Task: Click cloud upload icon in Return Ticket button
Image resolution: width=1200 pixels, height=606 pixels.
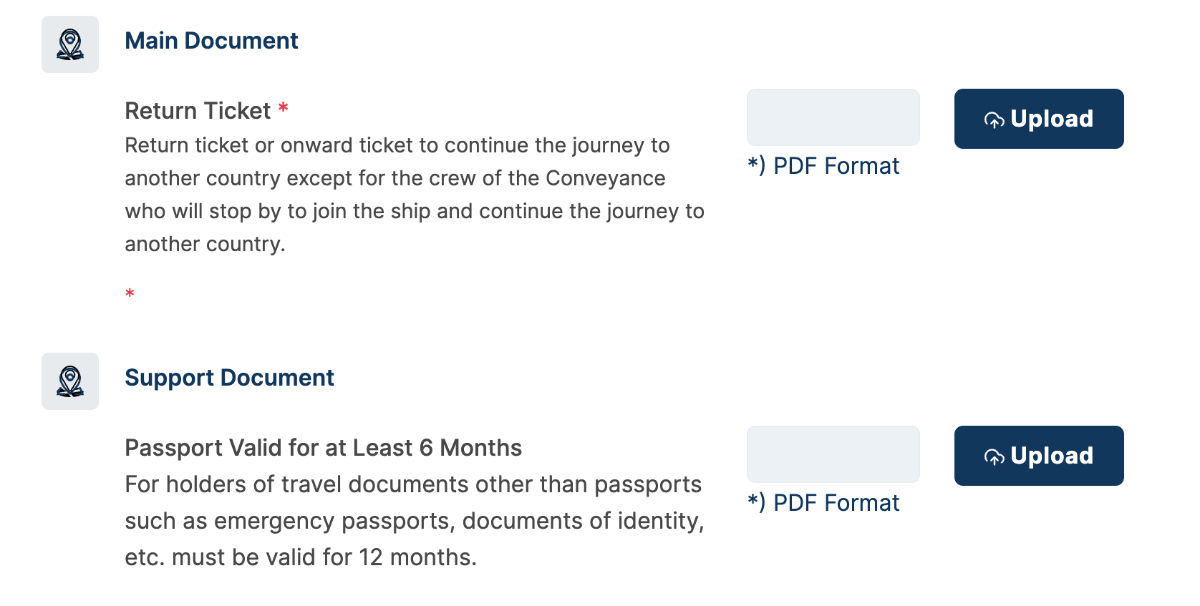Action: [x=994, y=120]
